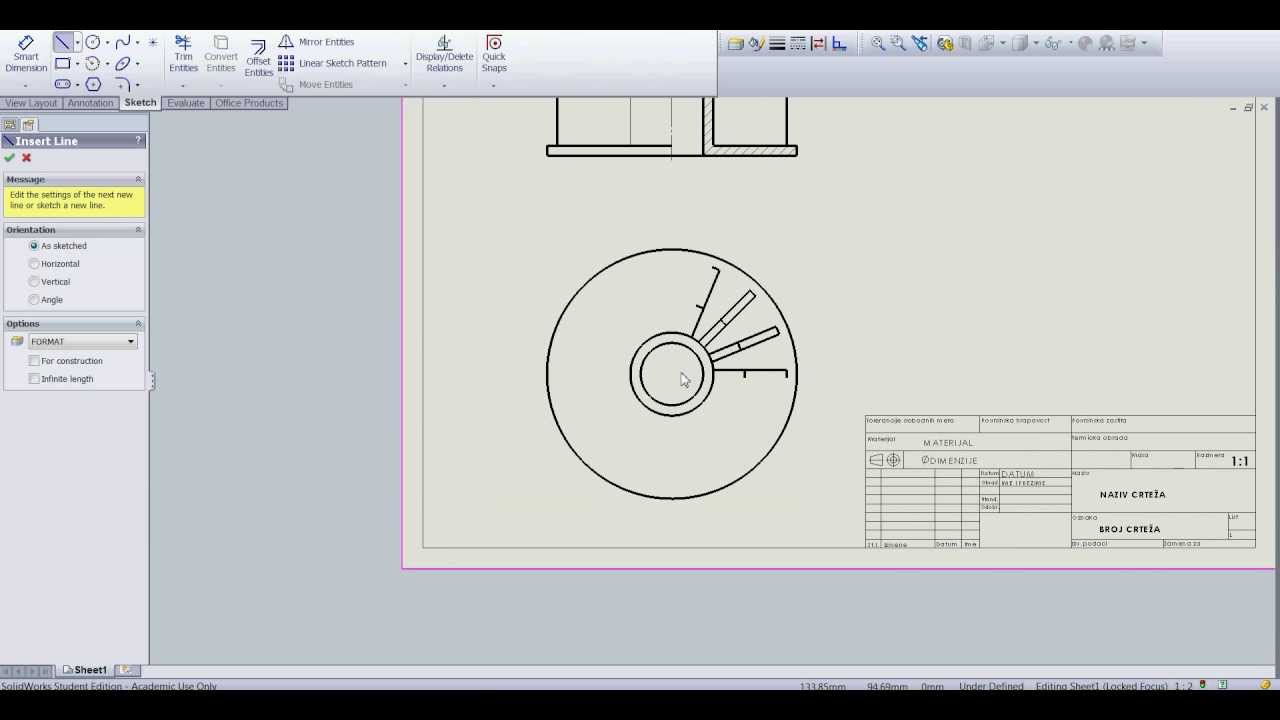Select the Polygon sketch tool
The image size is (1280, 720).
pos(92,84)
